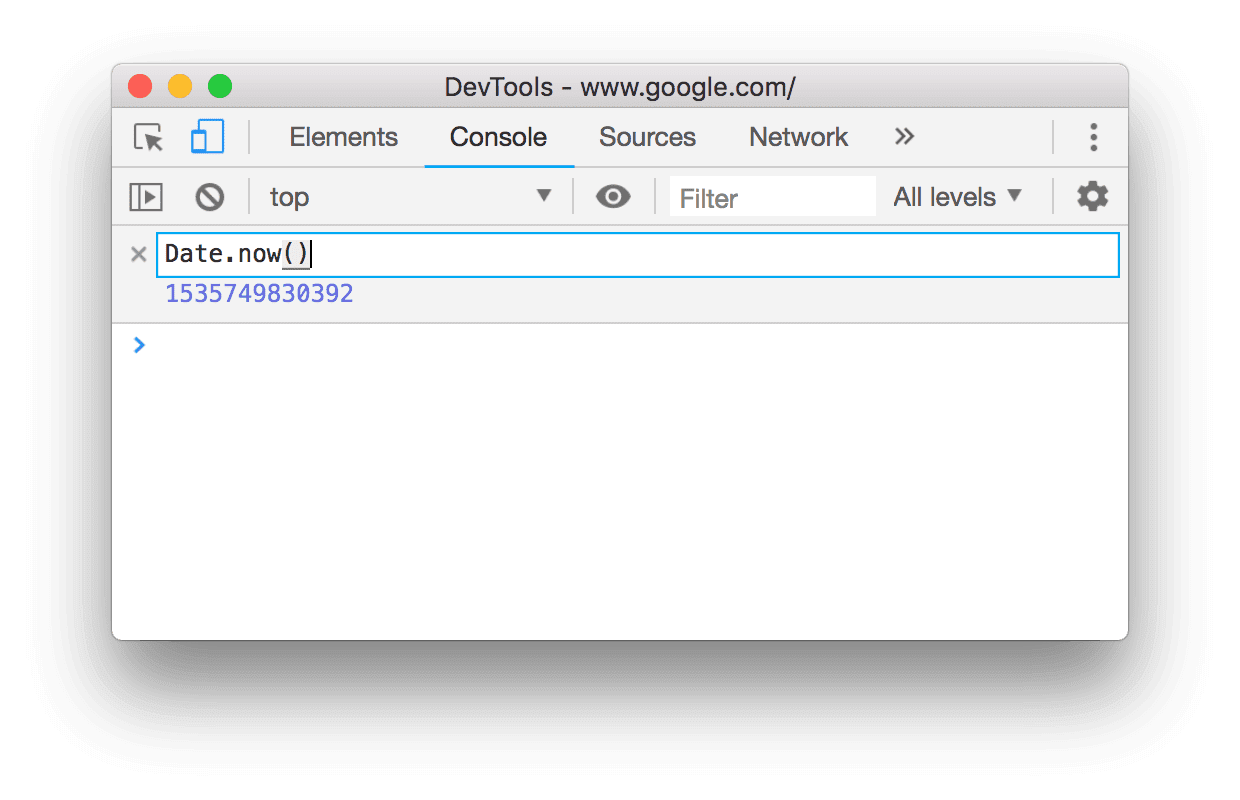The width and height of the screenshot is (1240, 800).
Task: Switch to the Console panel
Action: (x=498, y=137)
